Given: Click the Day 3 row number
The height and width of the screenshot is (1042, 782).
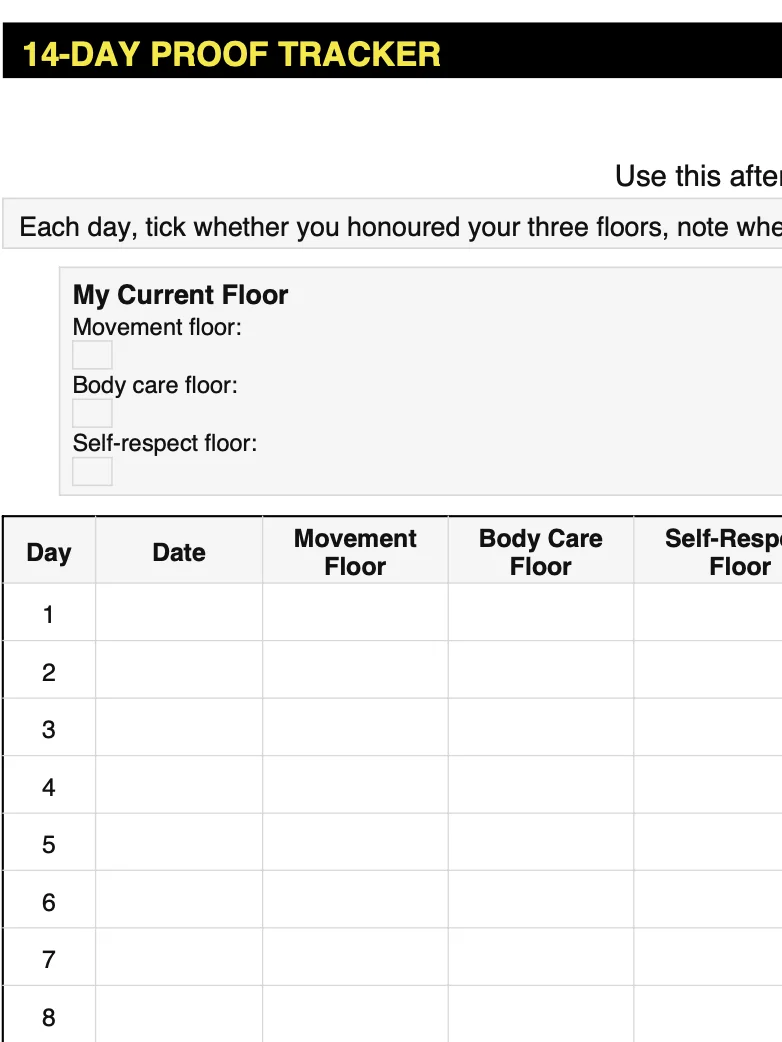Looking at the screenshot, I should 49,730.
